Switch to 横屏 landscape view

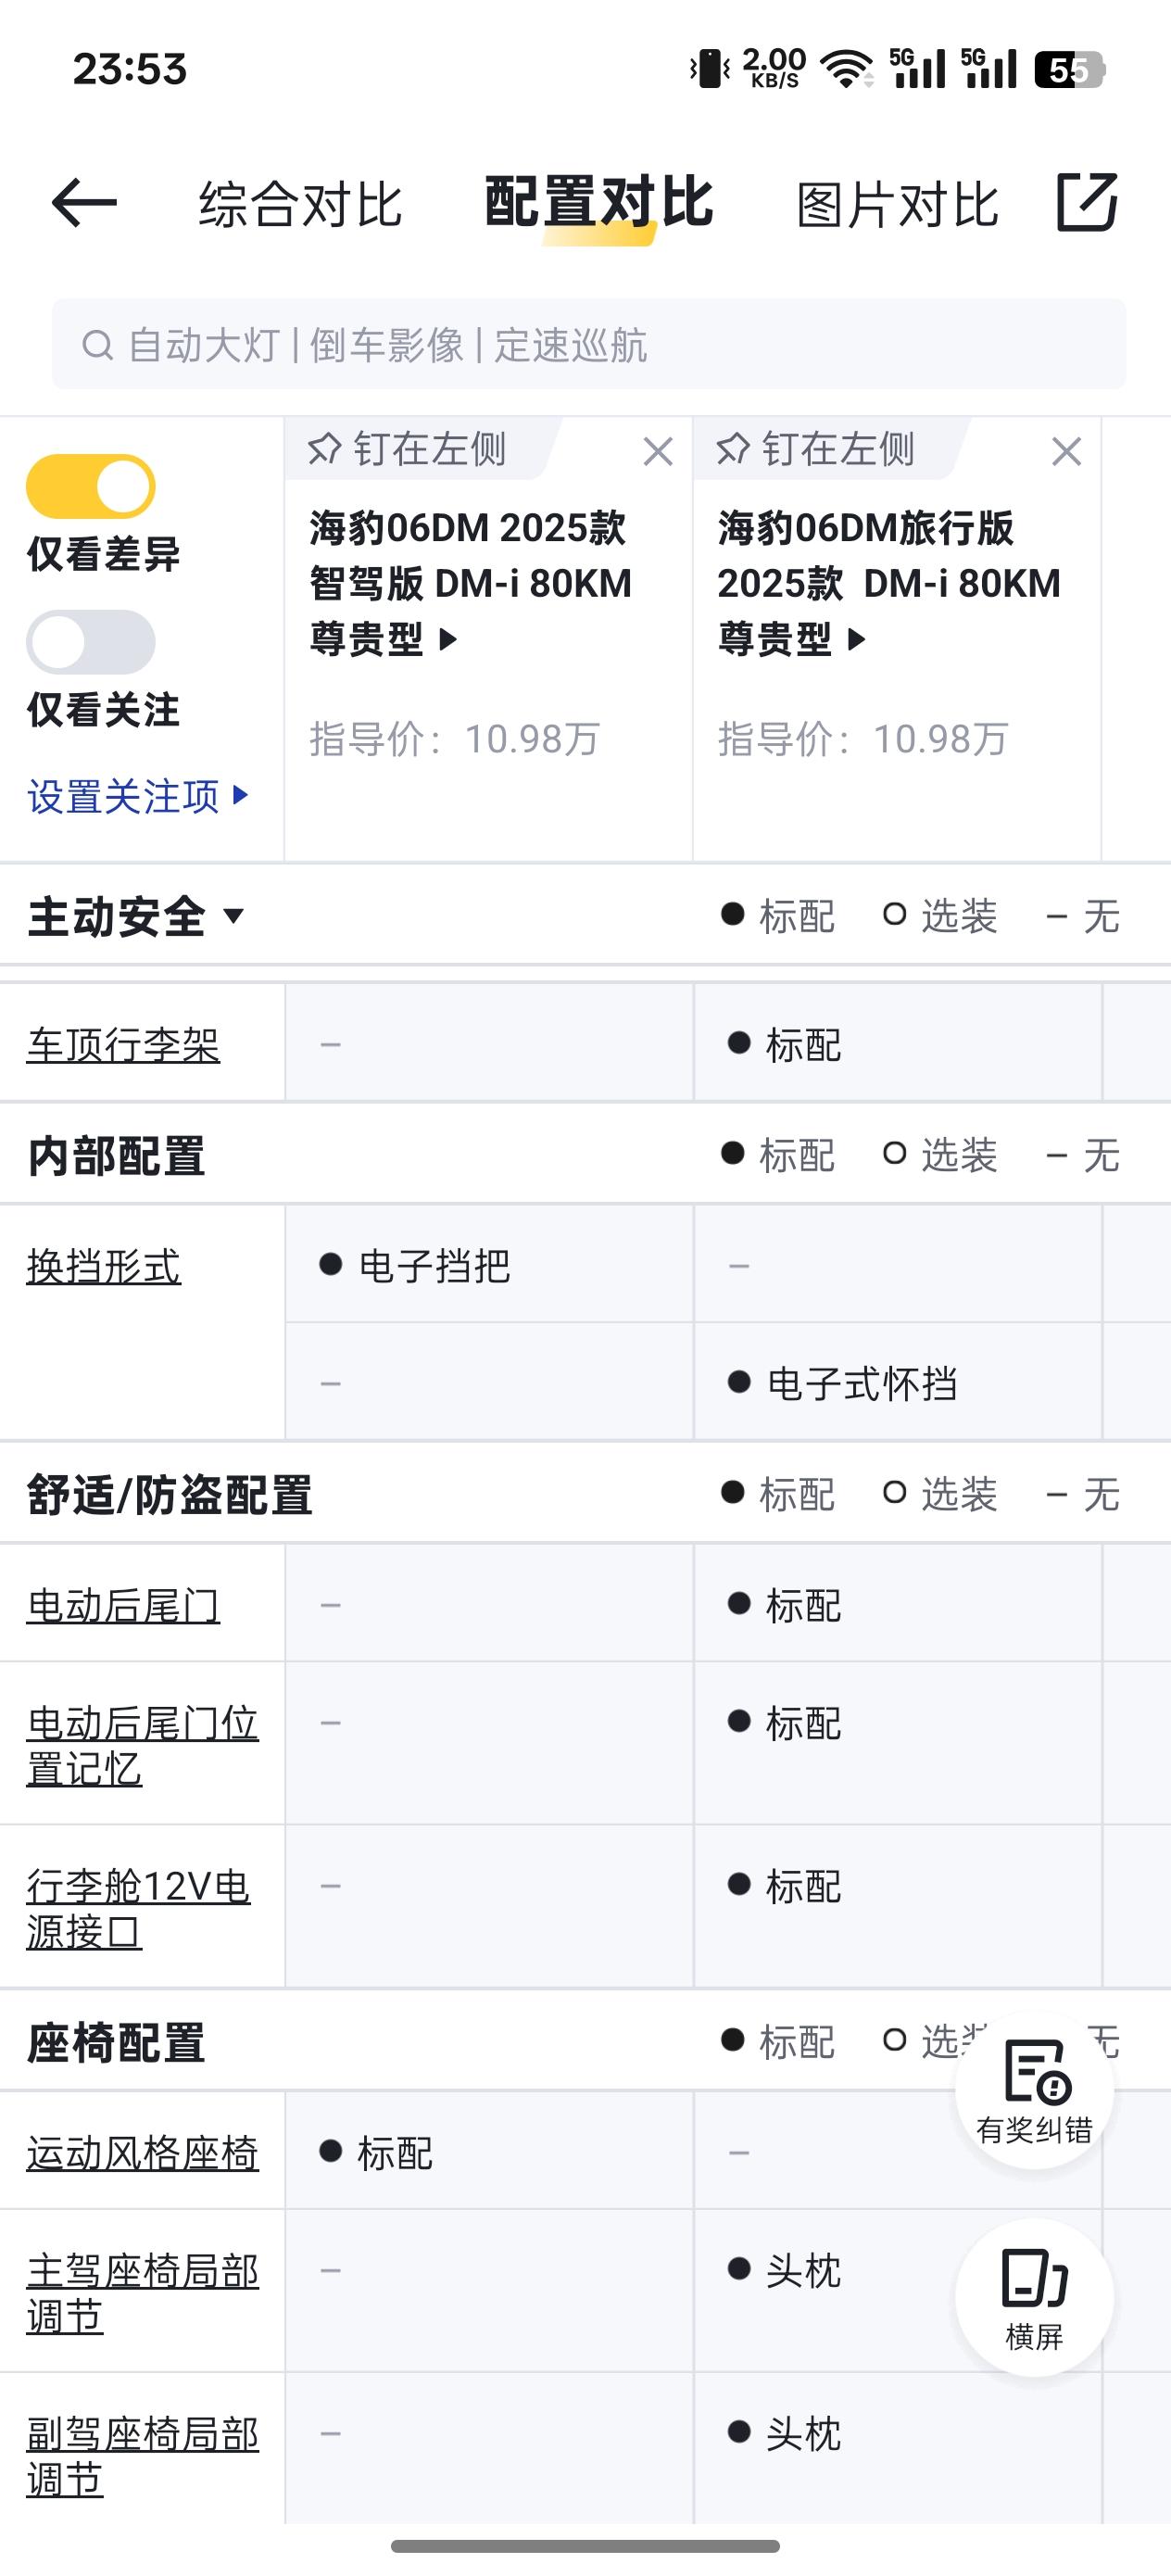(x=1034, y=2298)
